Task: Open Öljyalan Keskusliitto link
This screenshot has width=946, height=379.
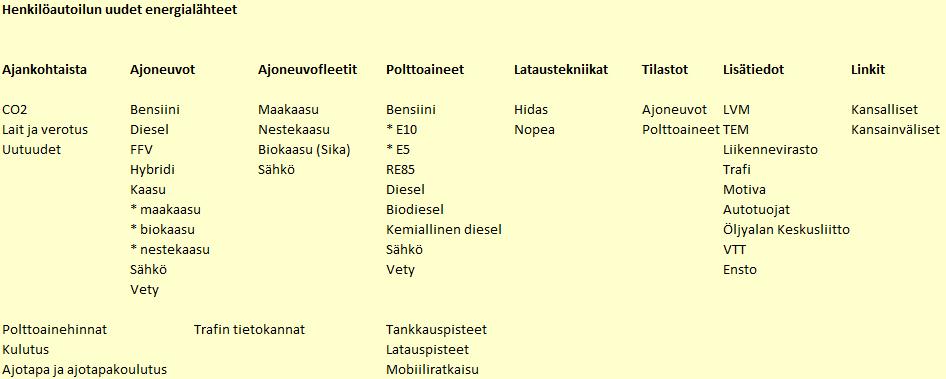Action: coord(786,230)
